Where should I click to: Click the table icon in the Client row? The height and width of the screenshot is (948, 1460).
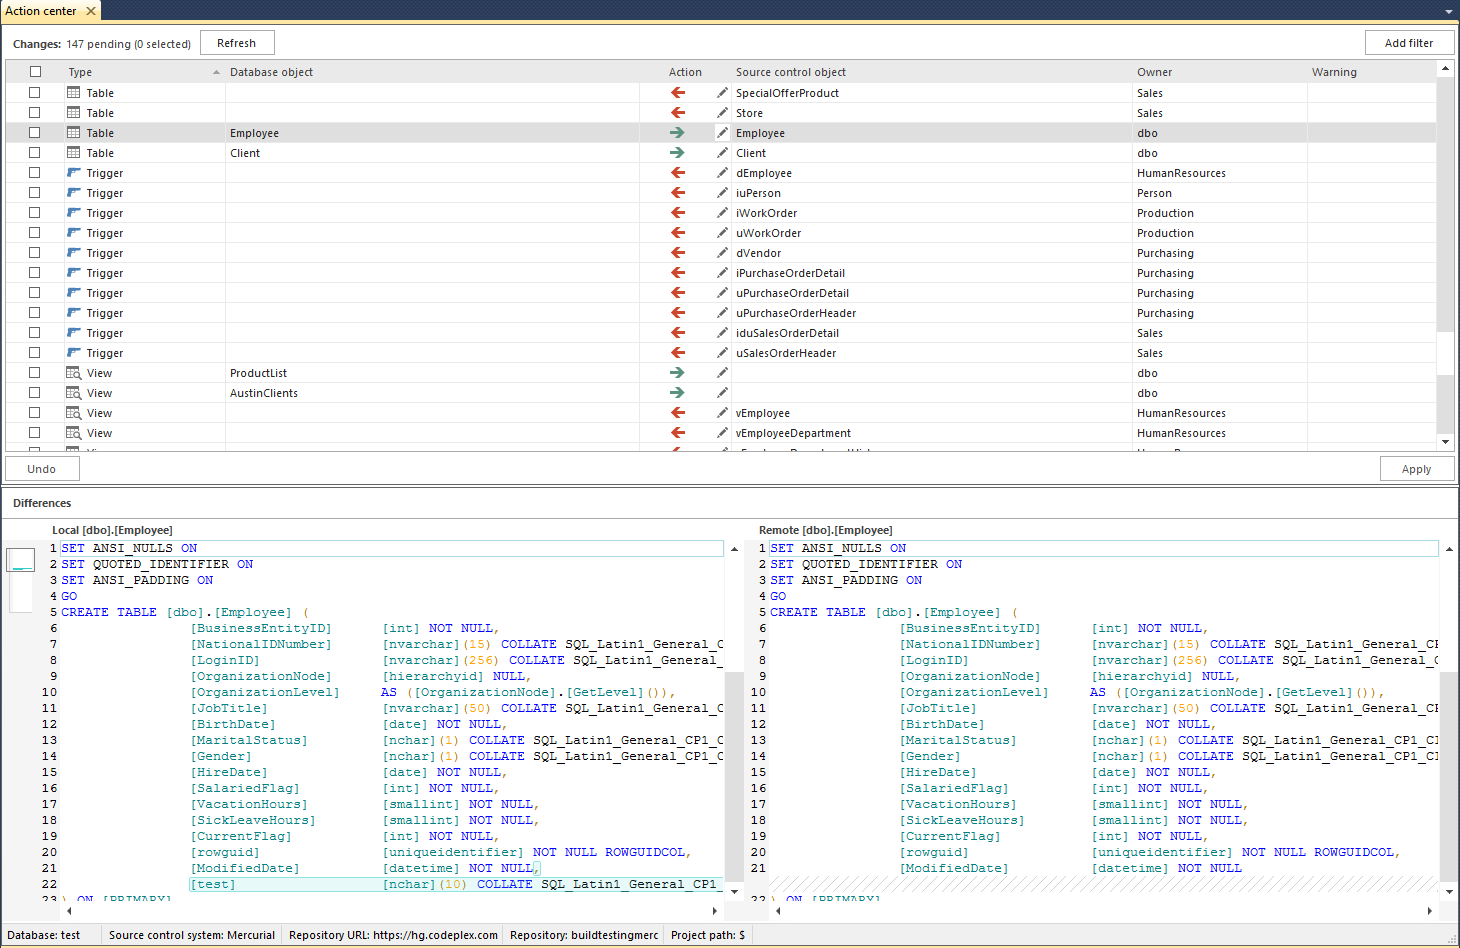pyautogui.click(x=74, y=153)
